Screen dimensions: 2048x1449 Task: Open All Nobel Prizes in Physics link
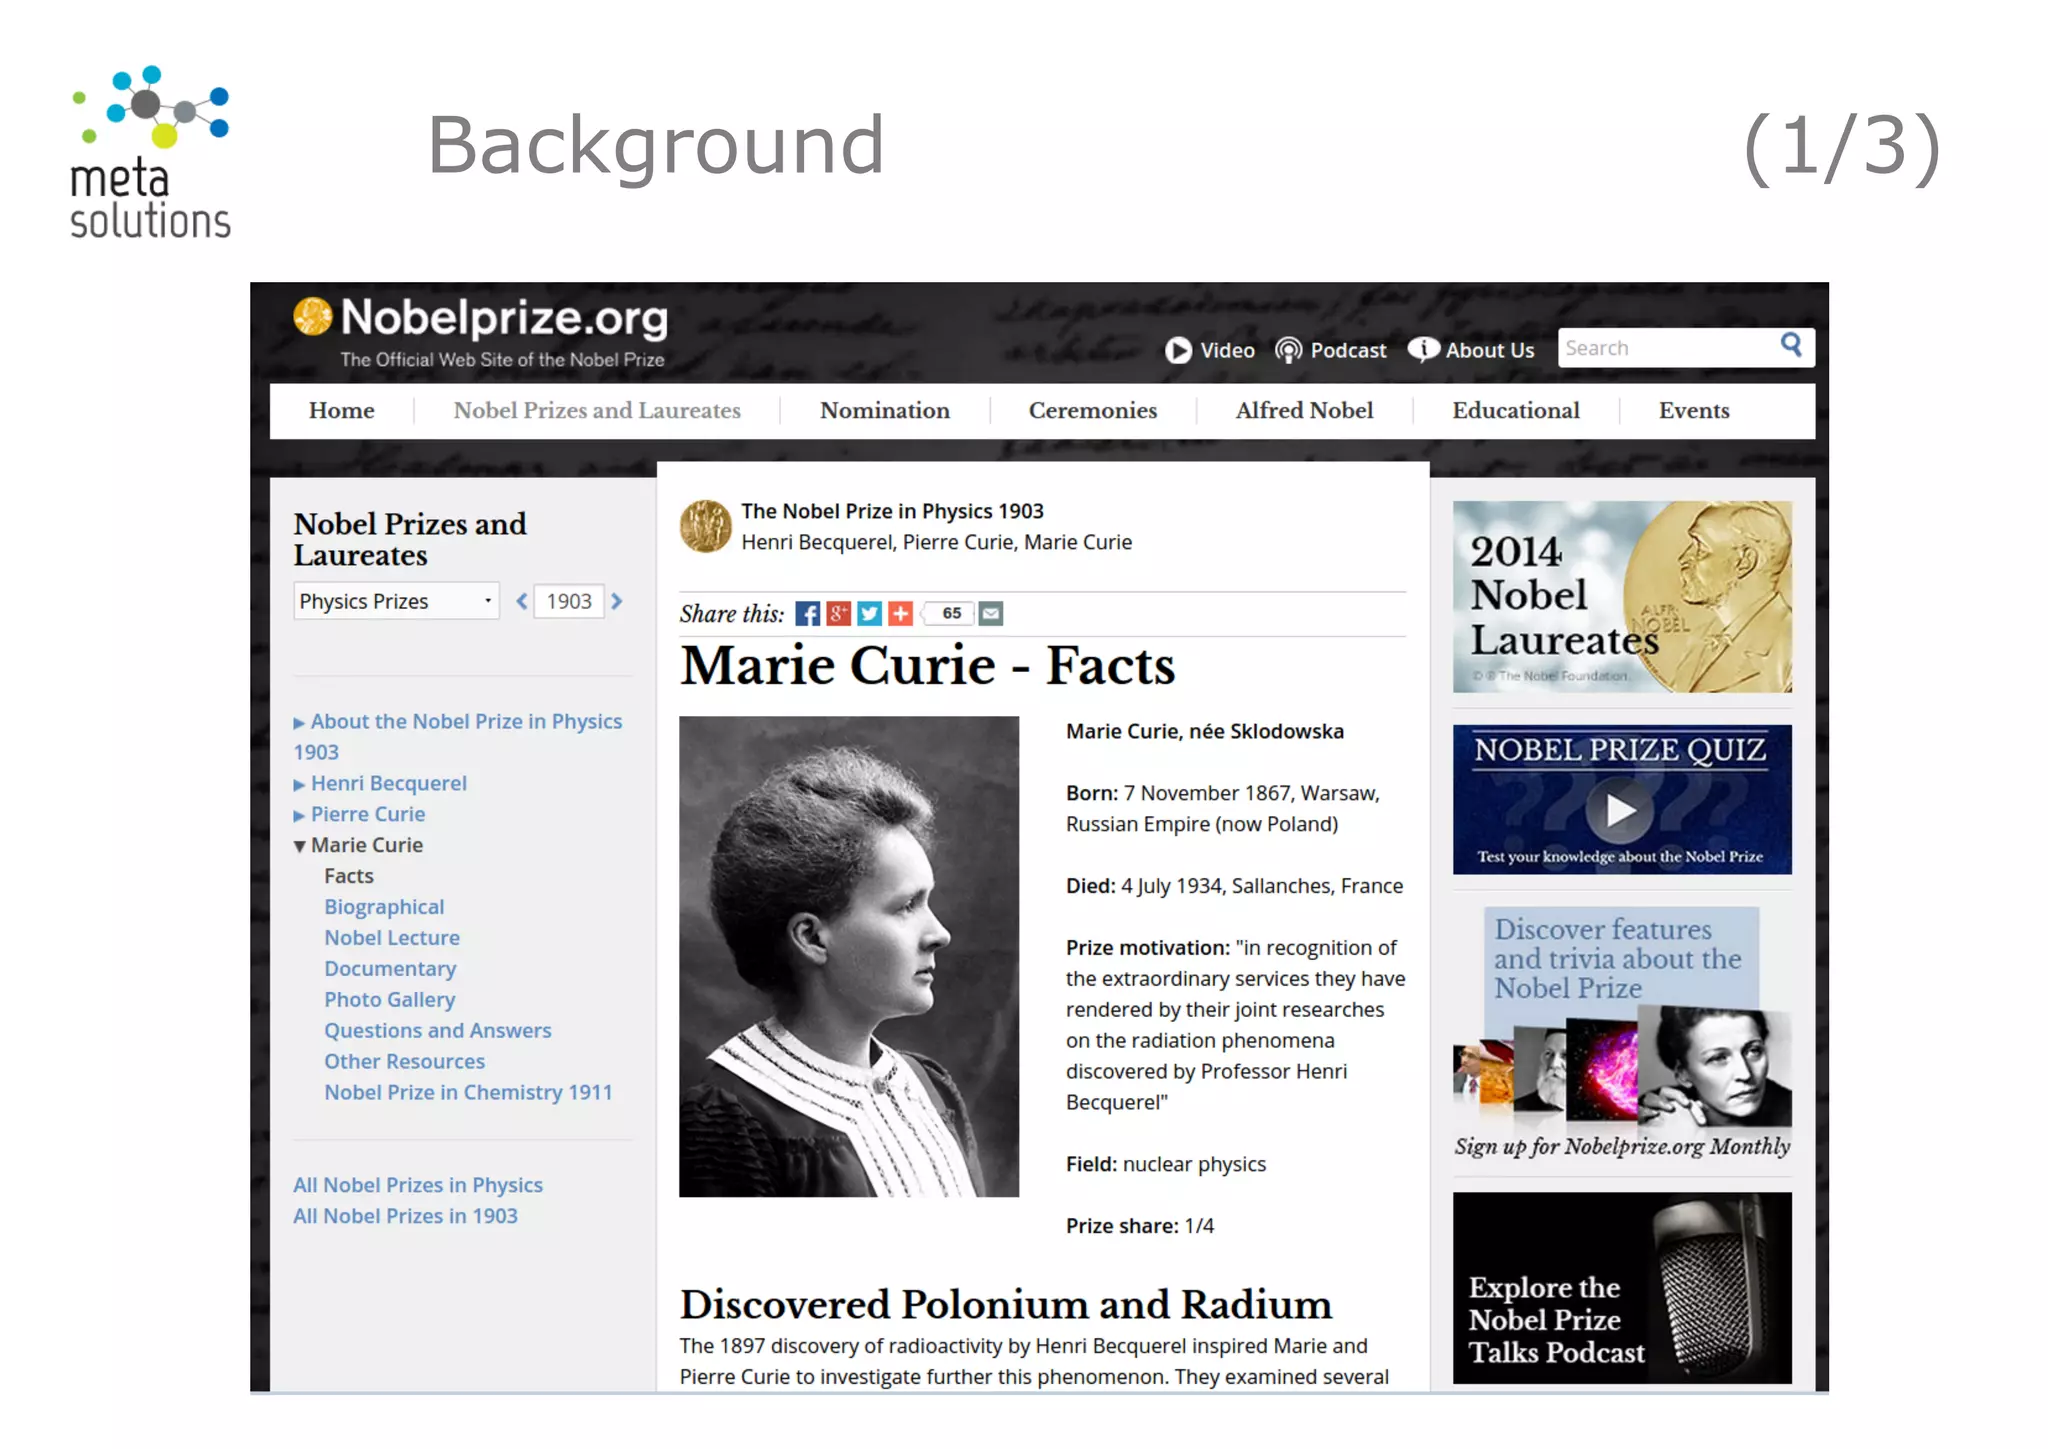tap(417, 1185)
